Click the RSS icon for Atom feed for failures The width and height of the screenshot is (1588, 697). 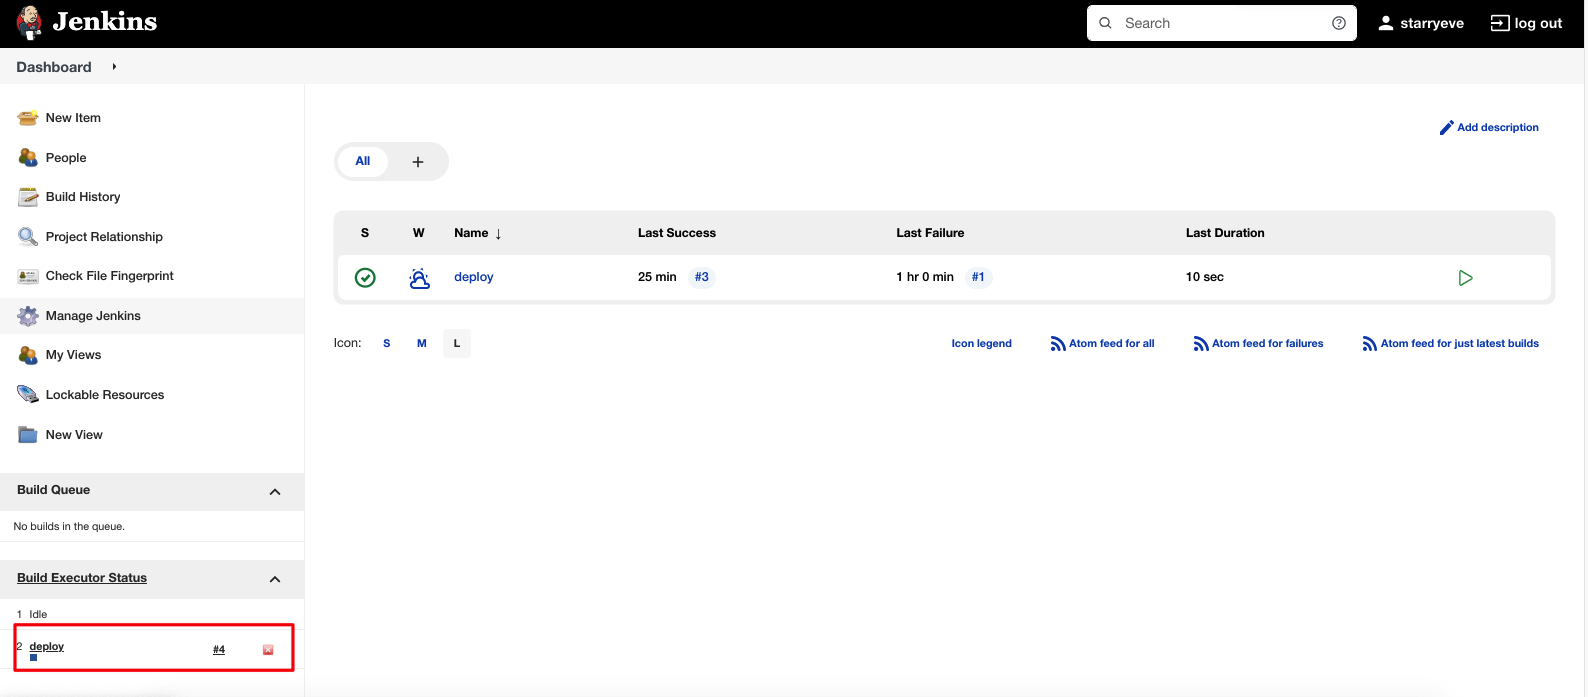(x=1201, y=344)
